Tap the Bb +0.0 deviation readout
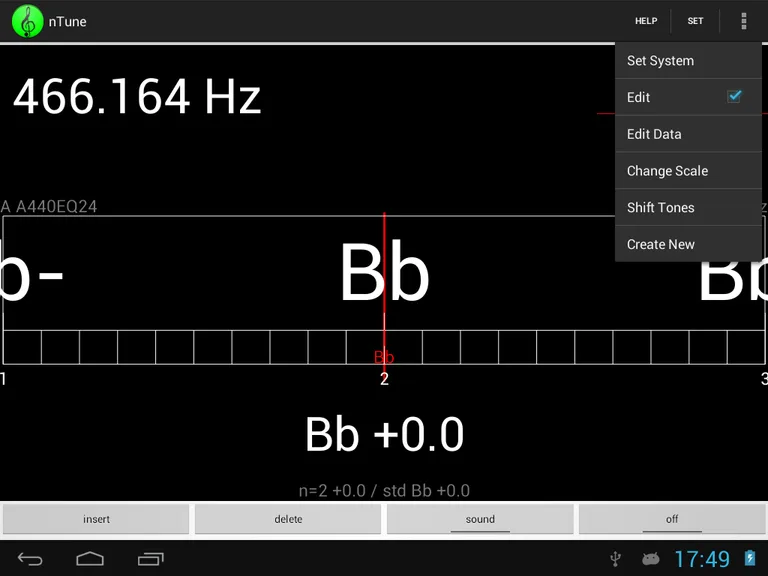 (384, 434)
